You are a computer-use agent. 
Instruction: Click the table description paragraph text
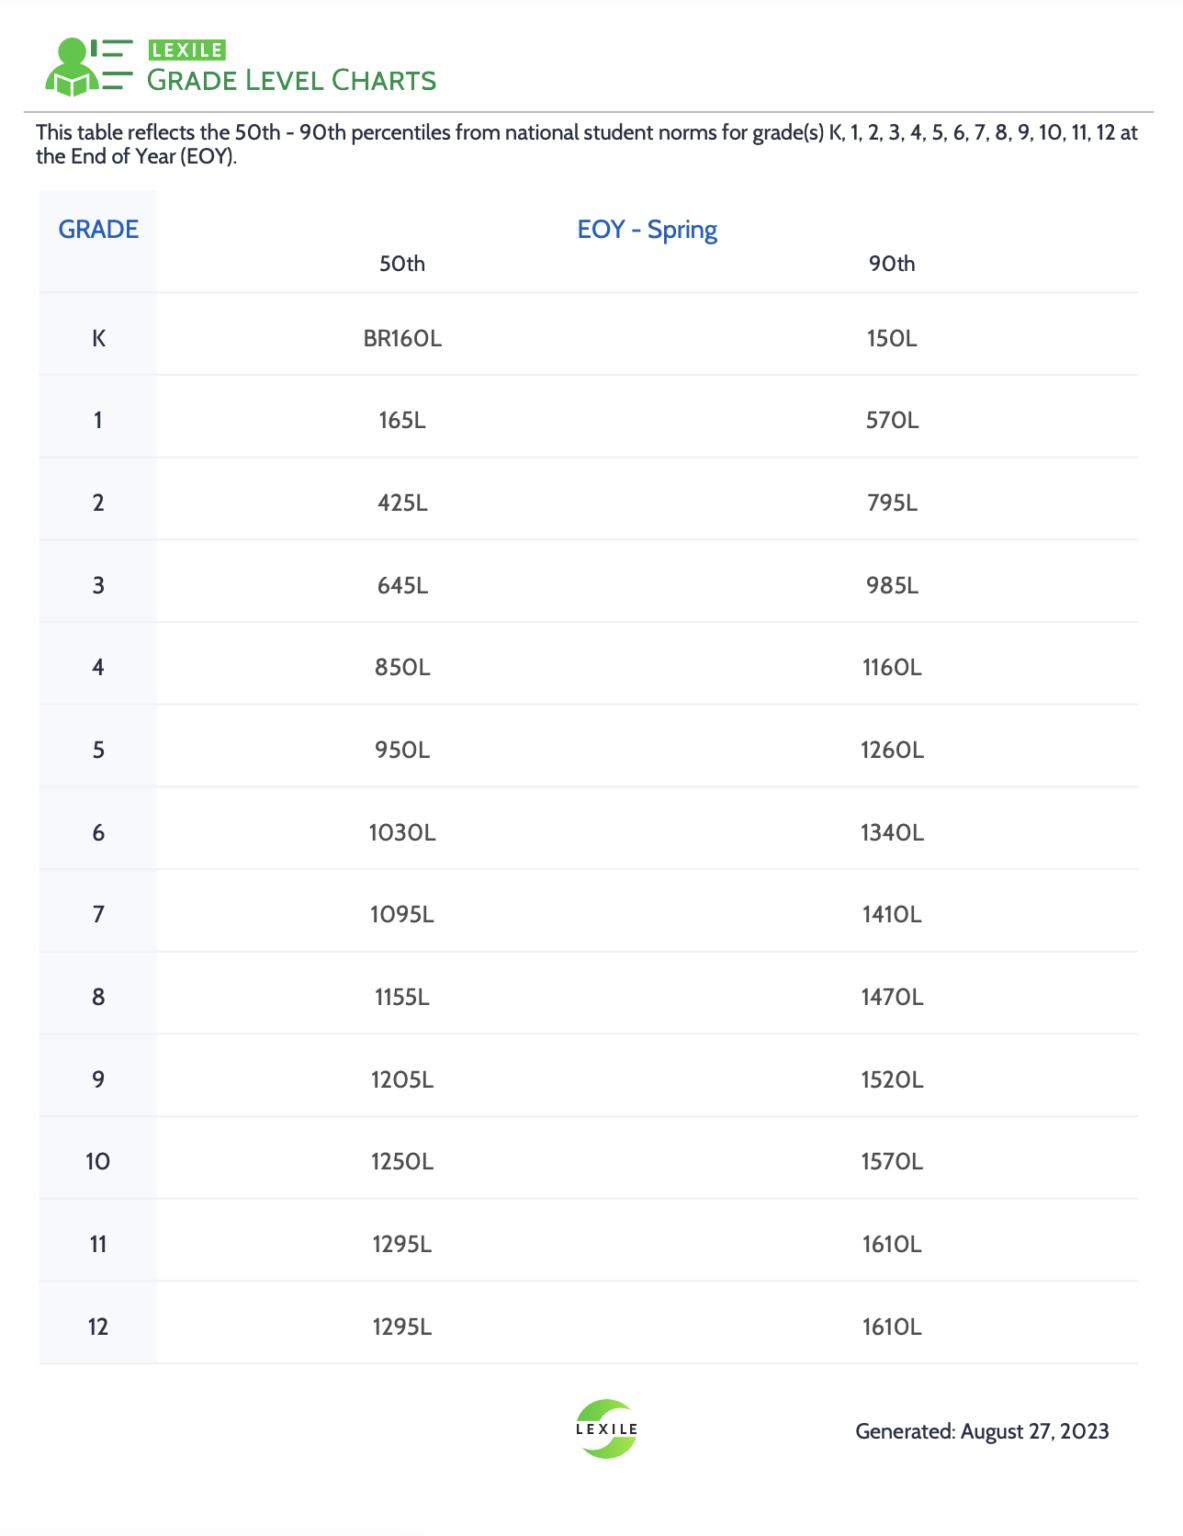point(586,144)
